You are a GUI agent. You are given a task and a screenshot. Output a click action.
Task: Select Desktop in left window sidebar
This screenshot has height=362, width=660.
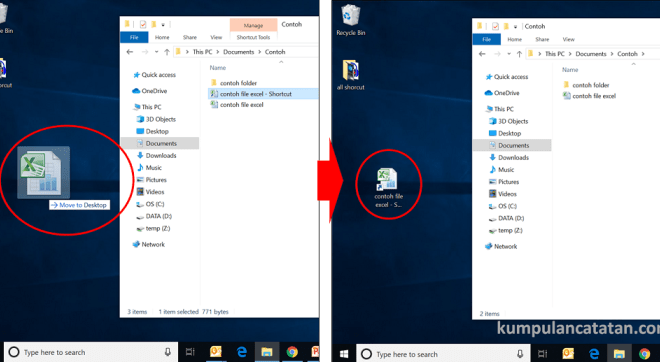click(152, 131)
